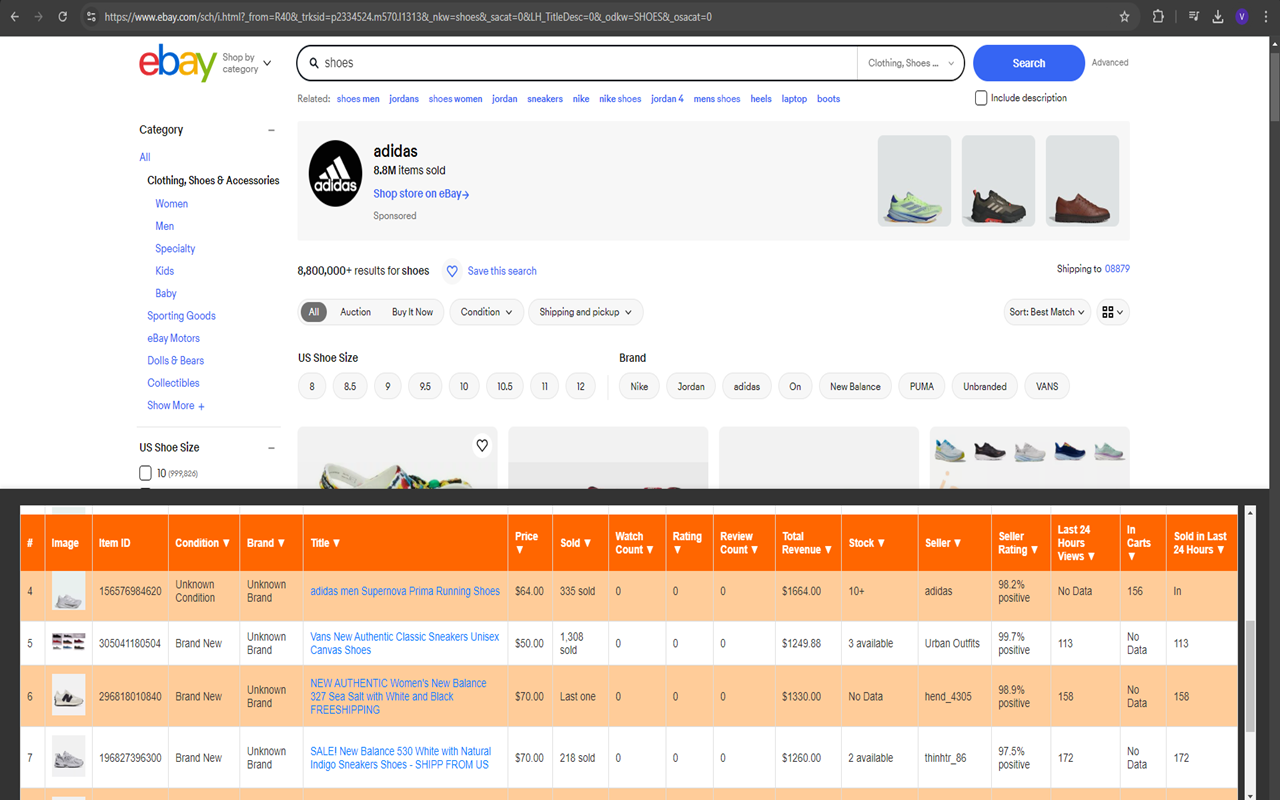The width and height of the screenshot is (1280, 800).
Task: Click Shop store on eBay link
Action: tap(421, 194)
